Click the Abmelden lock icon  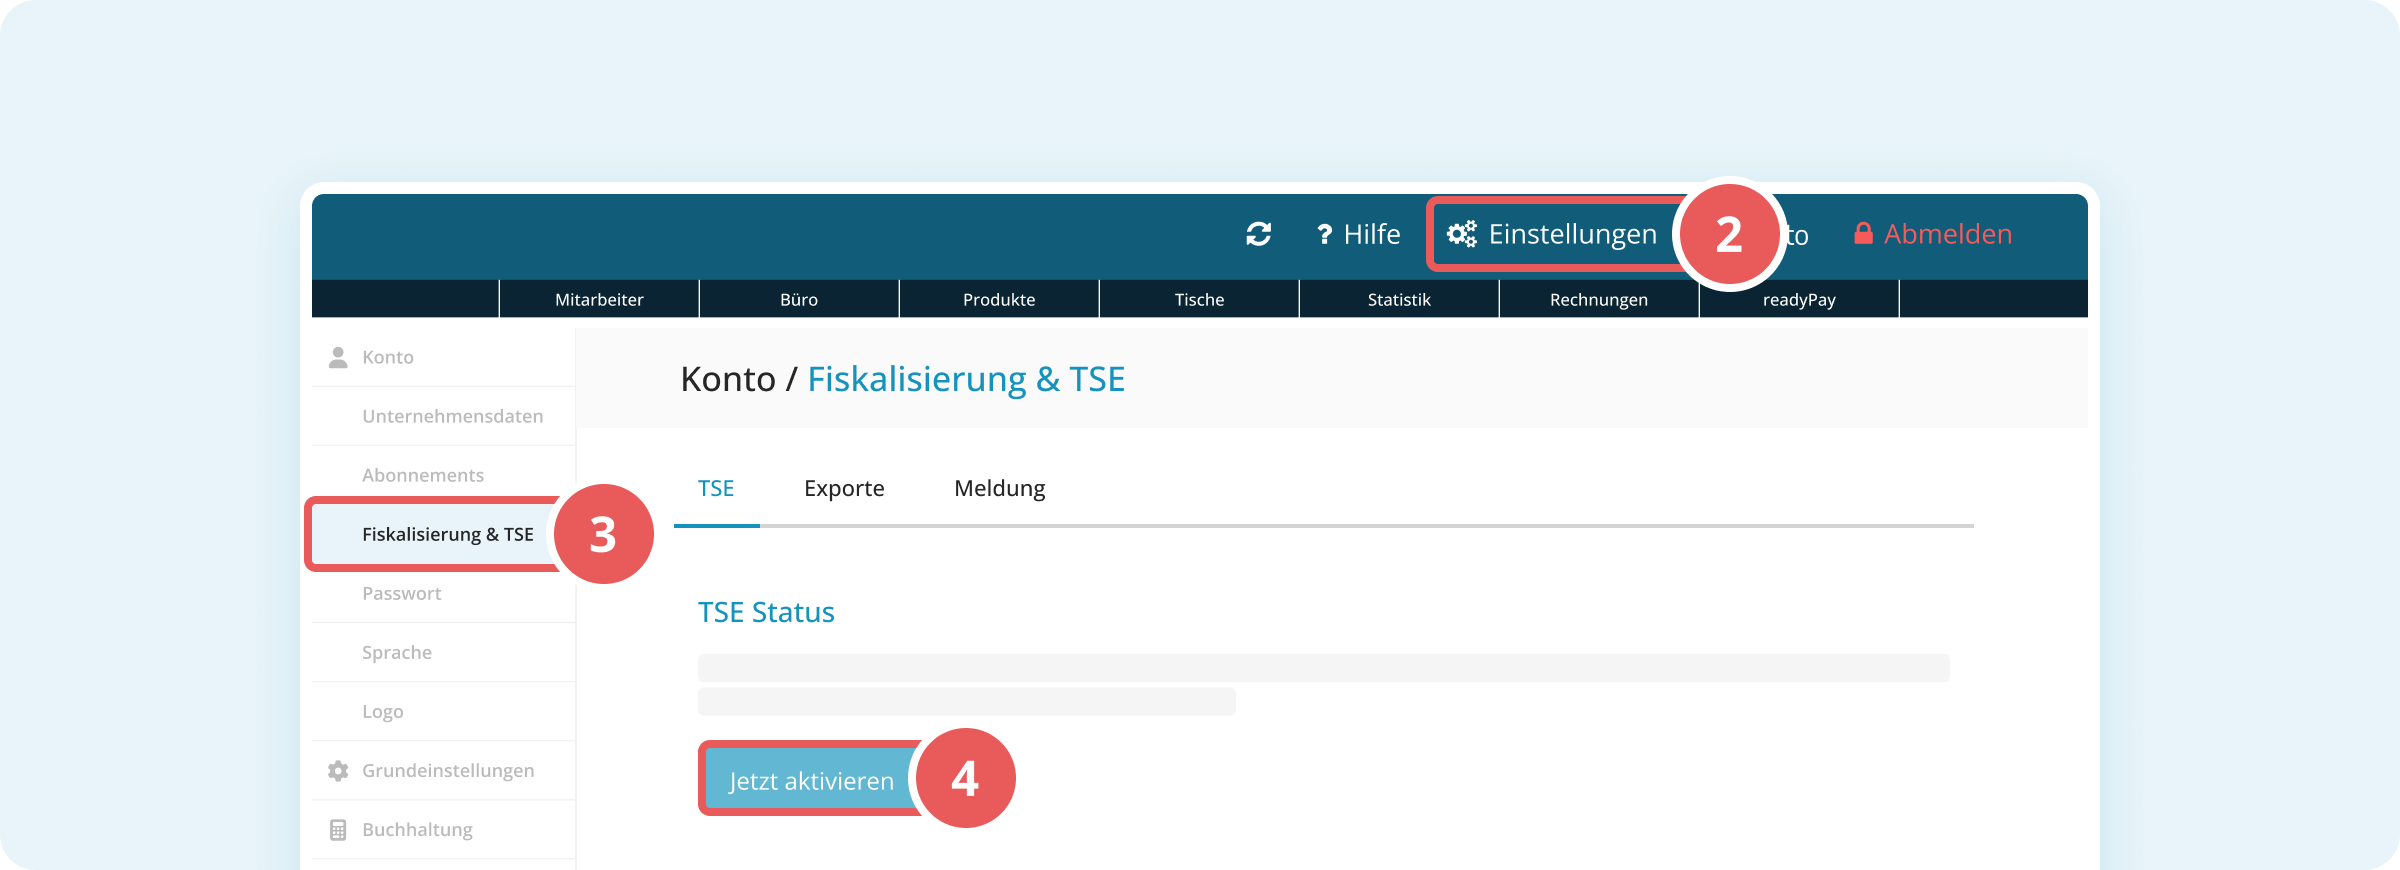click(1863, 233)
